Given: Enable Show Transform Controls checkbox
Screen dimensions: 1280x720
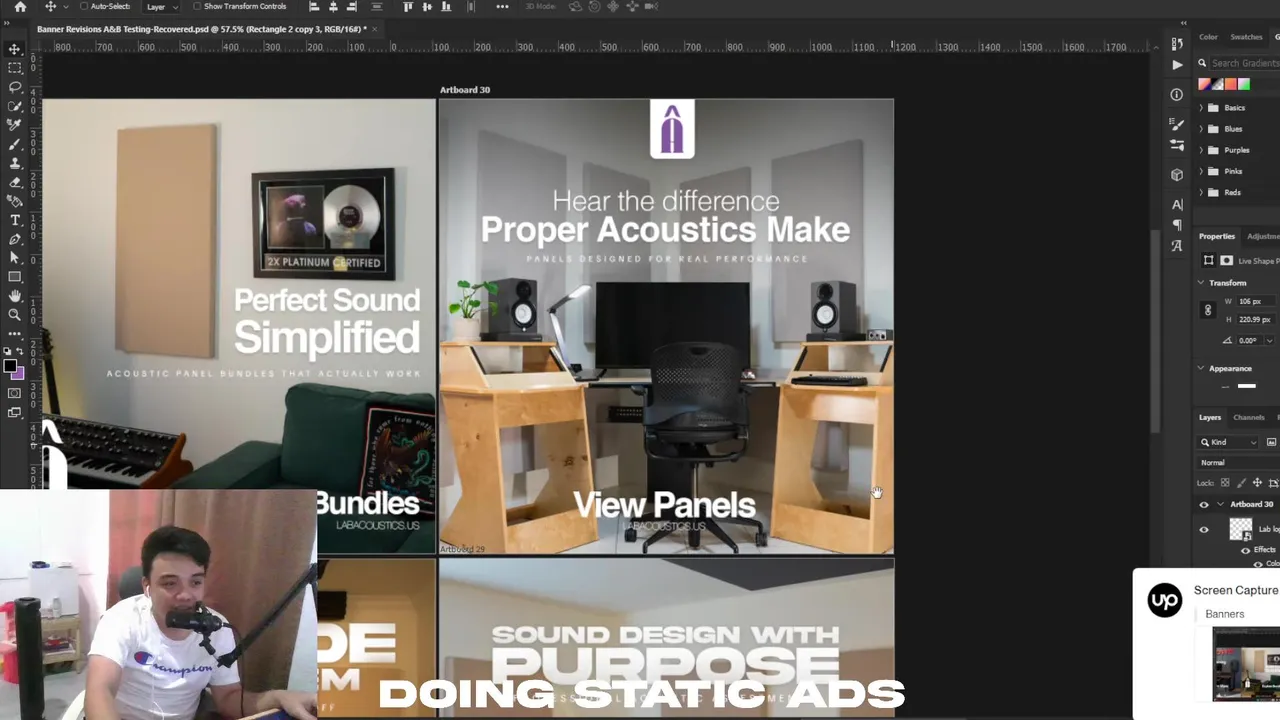Looking at the screenshot, I should tap(197, 7).
